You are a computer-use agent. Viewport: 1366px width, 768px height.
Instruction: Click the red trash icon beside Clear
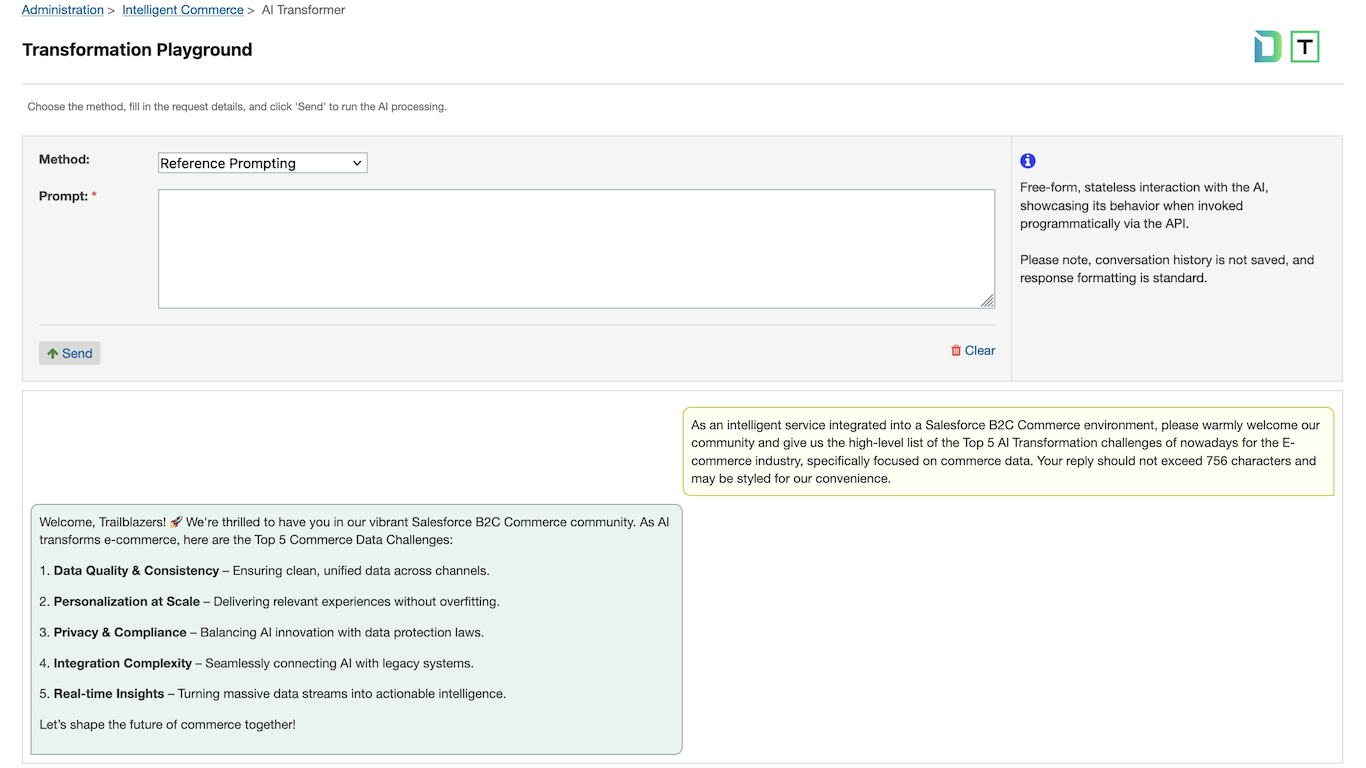click(x=956, y=350)
